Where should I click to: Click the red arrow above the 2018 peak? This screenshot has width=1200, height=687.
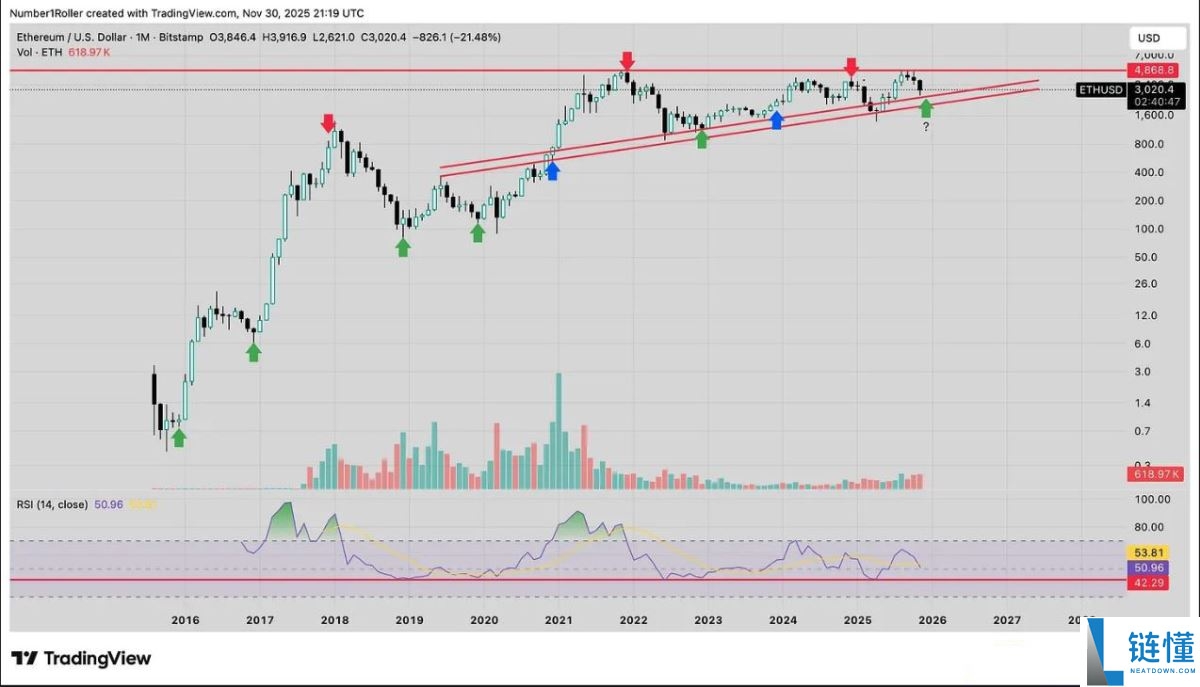(328, 124)
